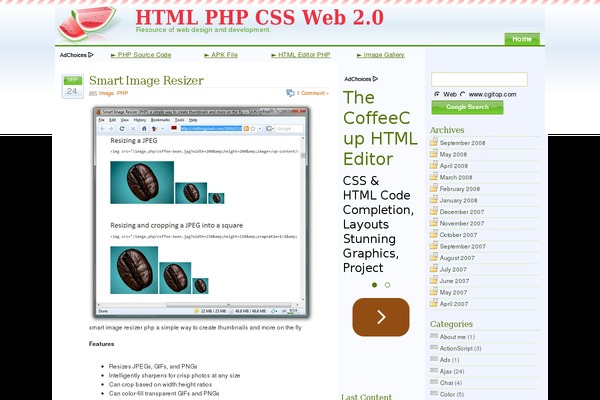The height and width of the screenshot is (400, 600).
Task: Click the CSS & HTML Code Completion ad text
Action: tap(378, 224)
